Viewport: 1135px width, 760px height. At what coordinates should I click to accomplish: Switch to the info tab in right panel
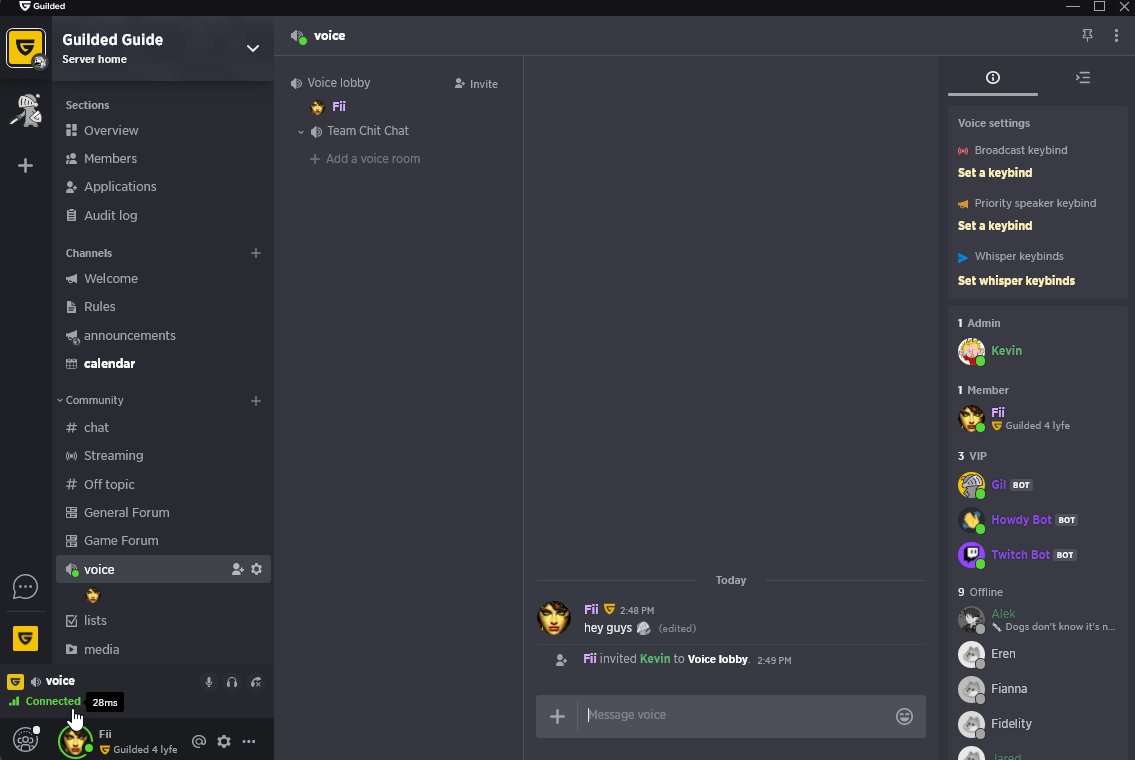tap(993, 77)
